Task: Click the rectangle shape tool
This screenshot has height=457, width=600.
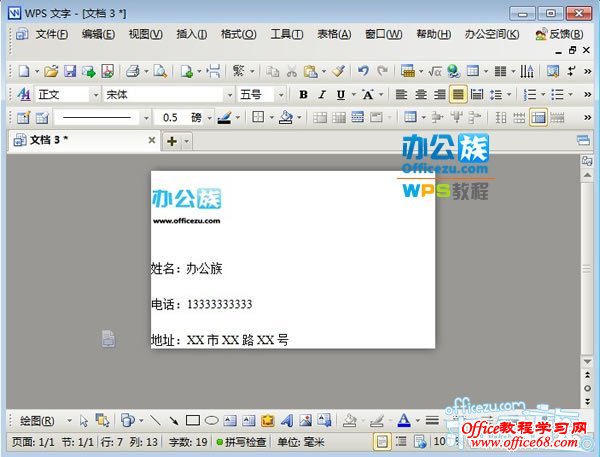Action: [192, 421]
